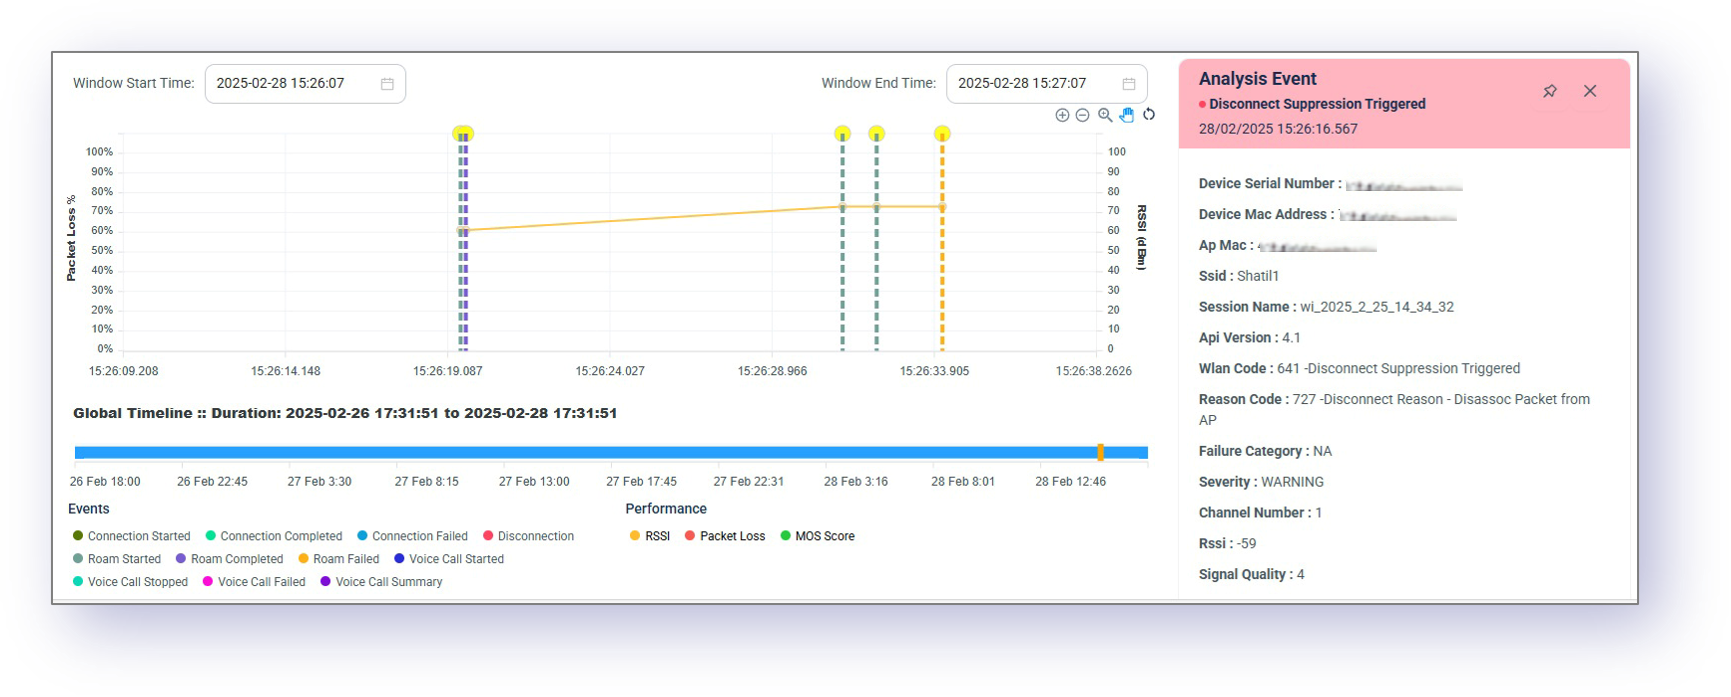Reset the chart zoom

pos(1149,115)
